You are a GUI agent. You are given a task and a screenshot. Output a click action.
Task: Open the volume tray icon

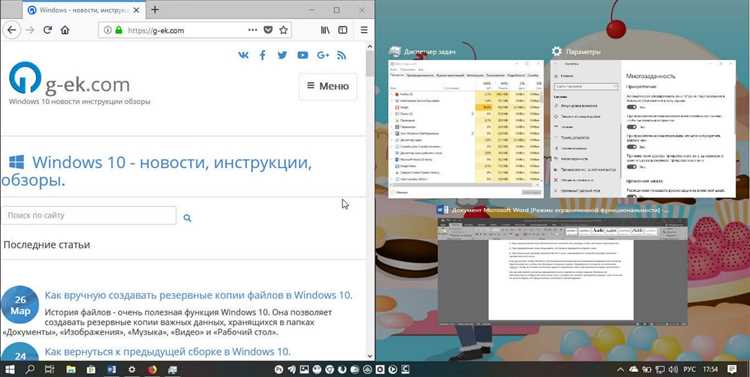(x=673, y=369)
